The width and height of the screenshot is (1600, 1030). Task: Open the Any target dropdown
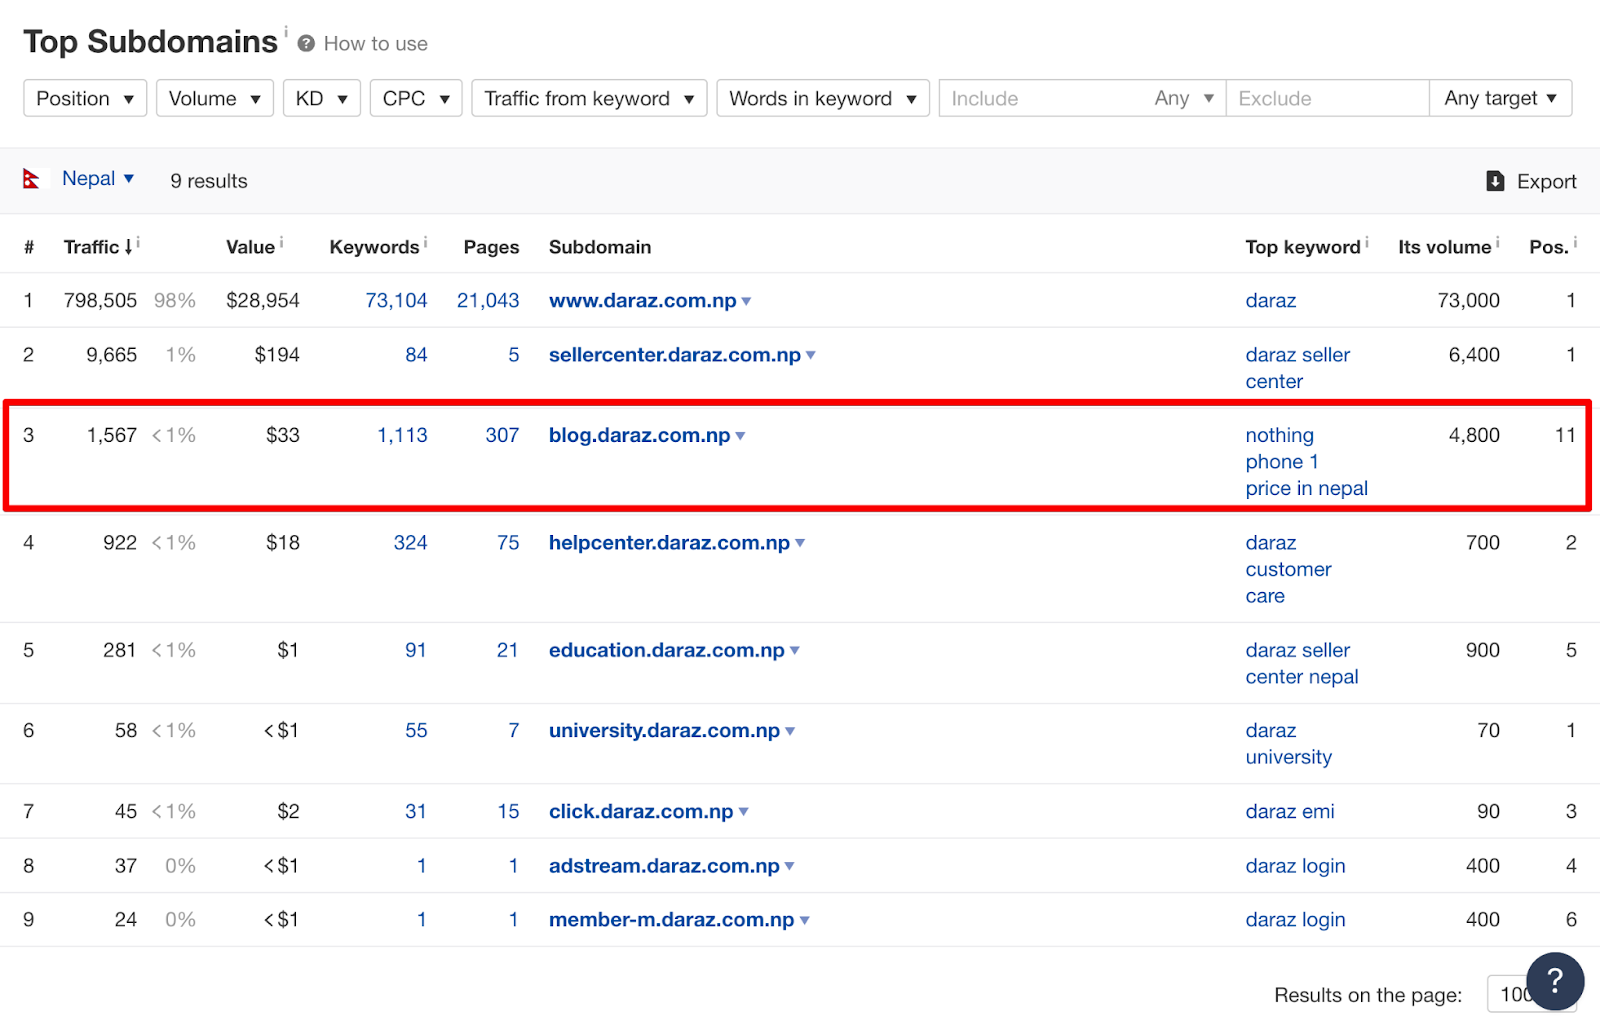(1500, 98)
